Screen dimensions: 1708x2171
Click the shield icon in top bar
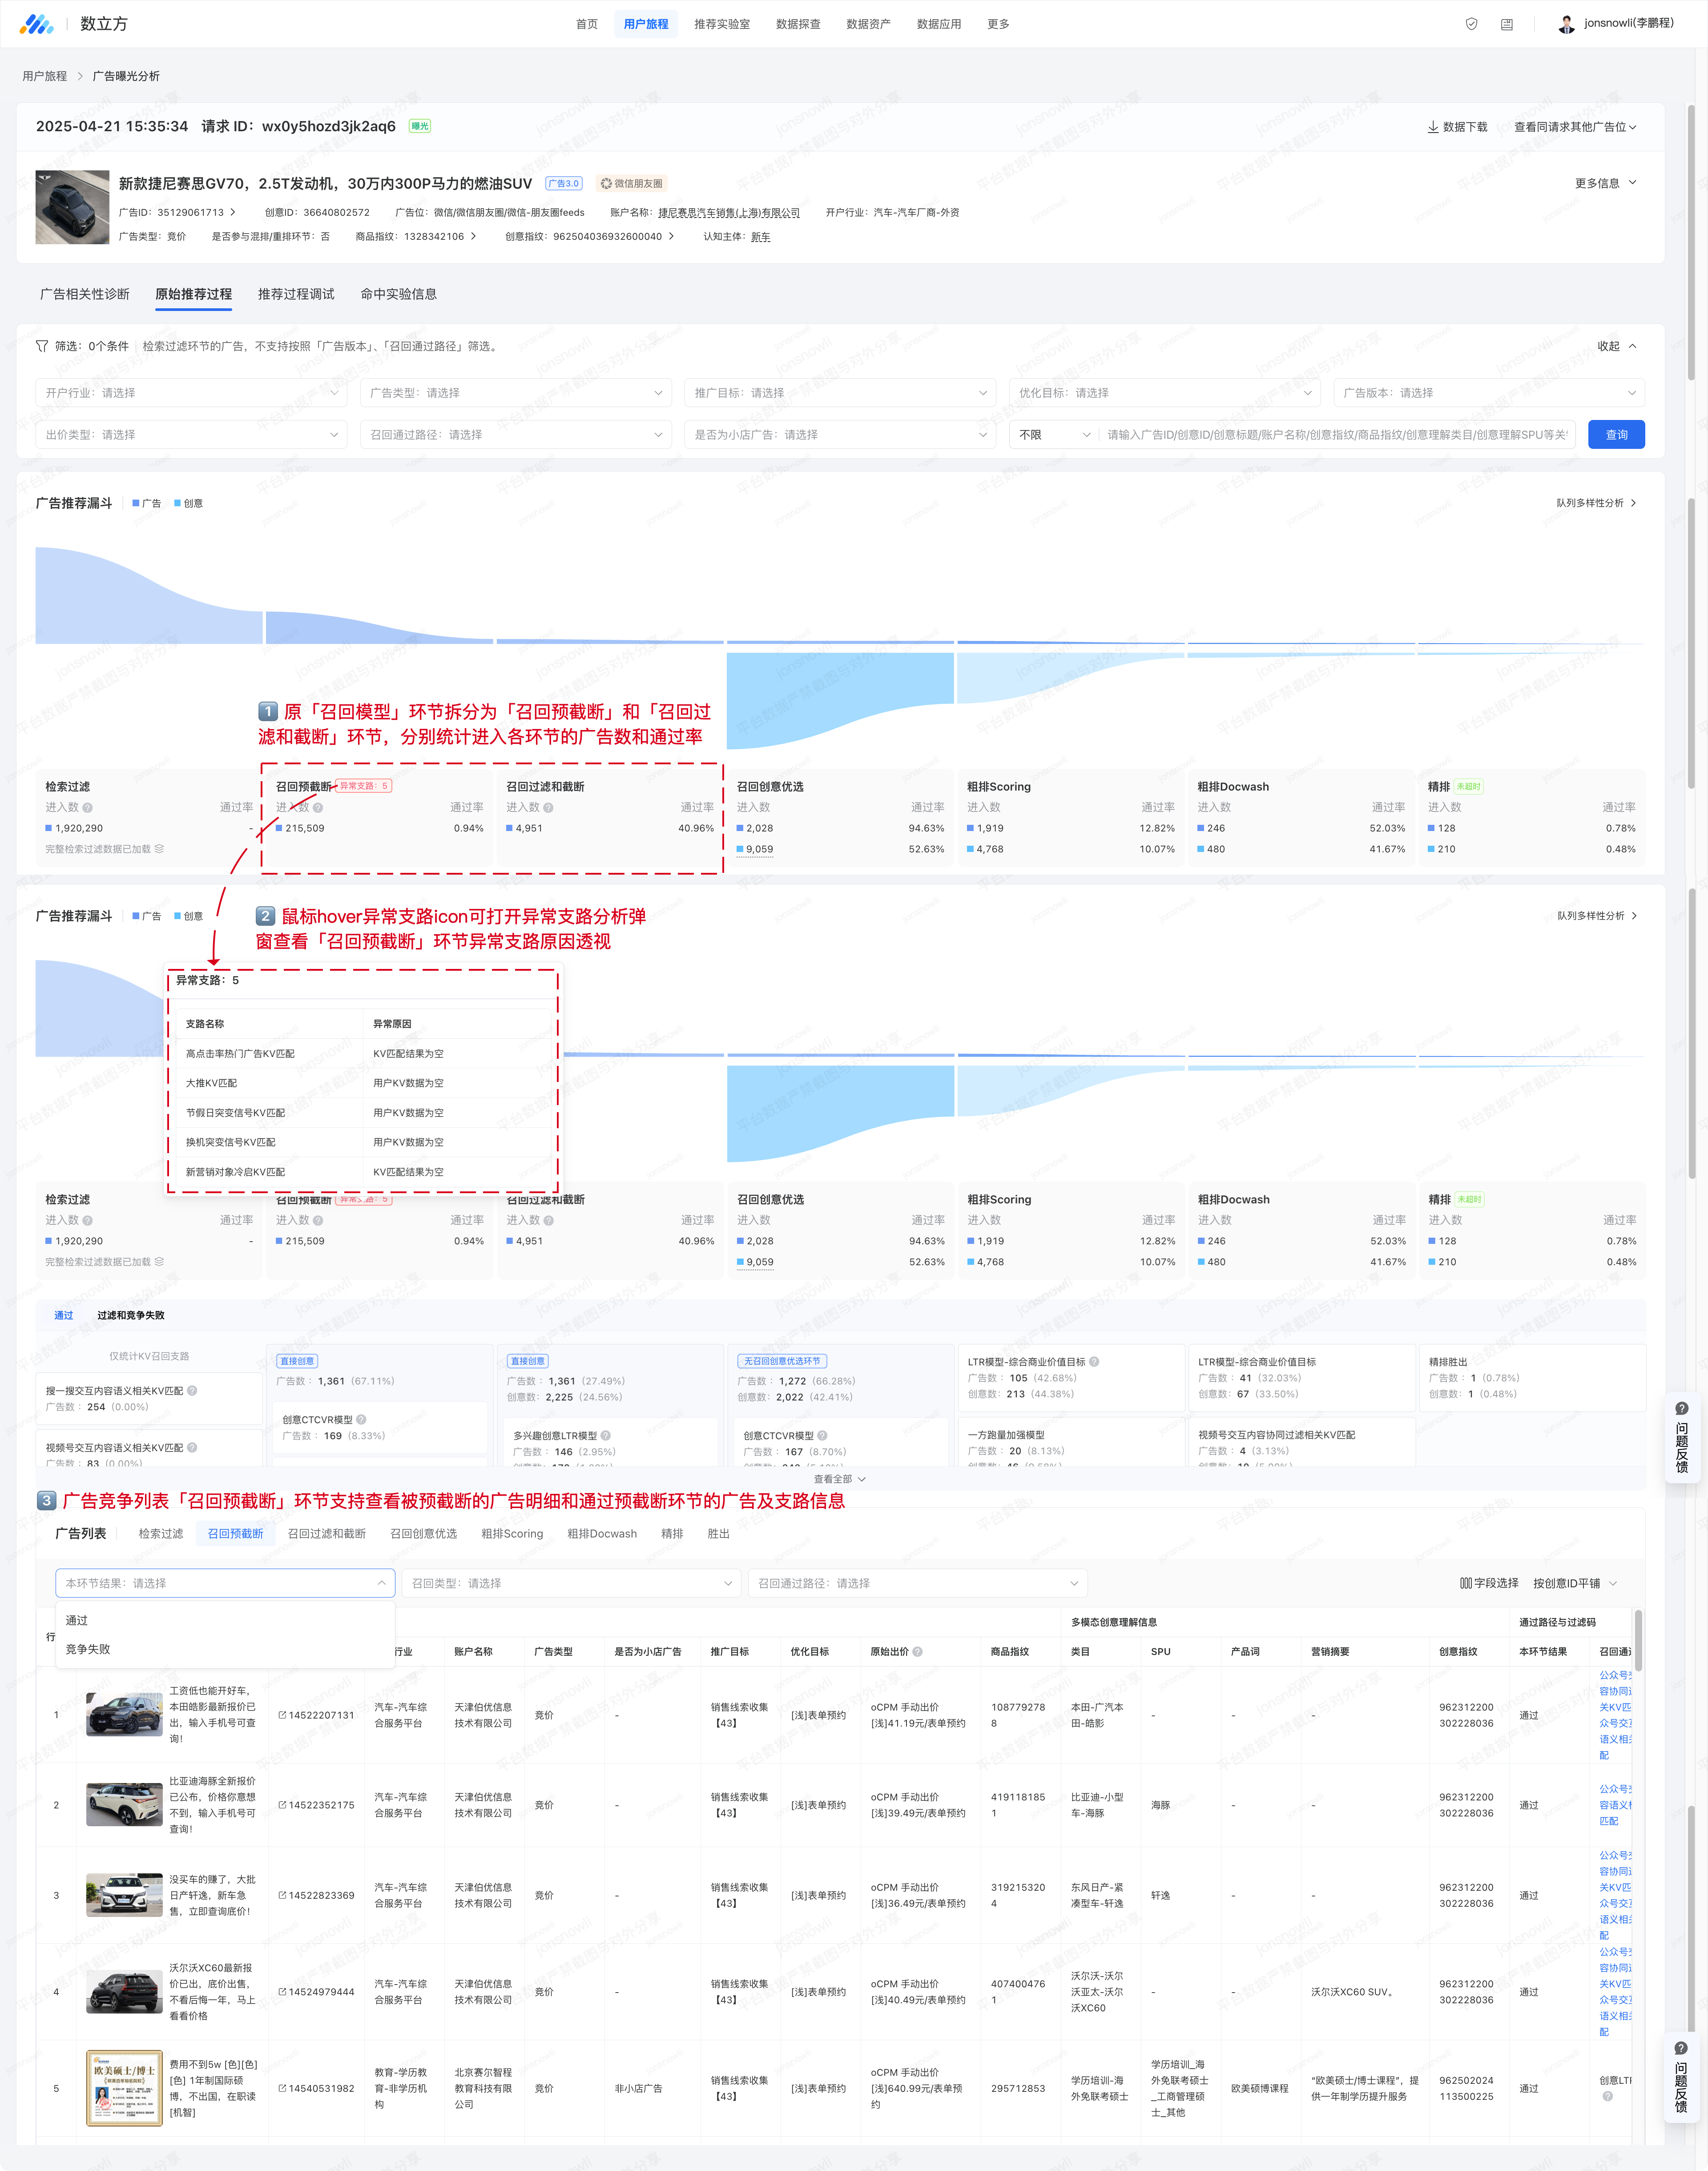pos(1471,24)
